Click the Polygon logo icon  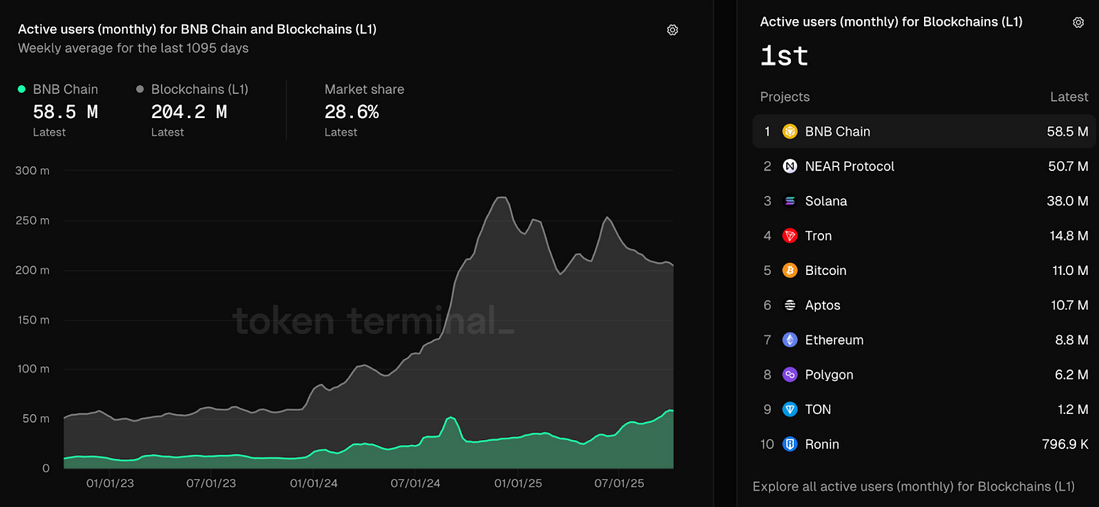(x=790, y=375)
